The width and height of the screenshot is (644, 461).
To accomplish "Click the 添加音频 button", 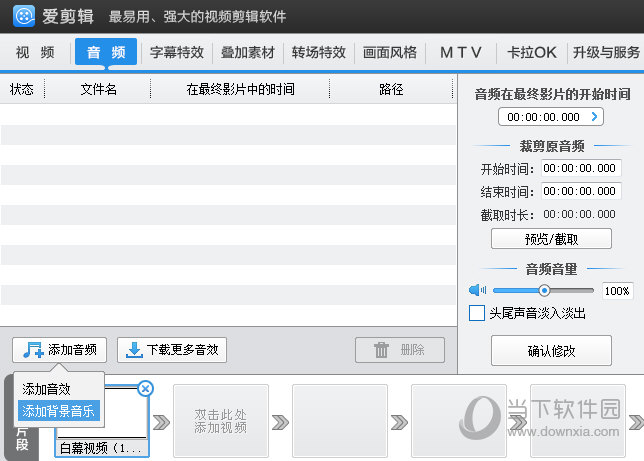I will point(60,350).
